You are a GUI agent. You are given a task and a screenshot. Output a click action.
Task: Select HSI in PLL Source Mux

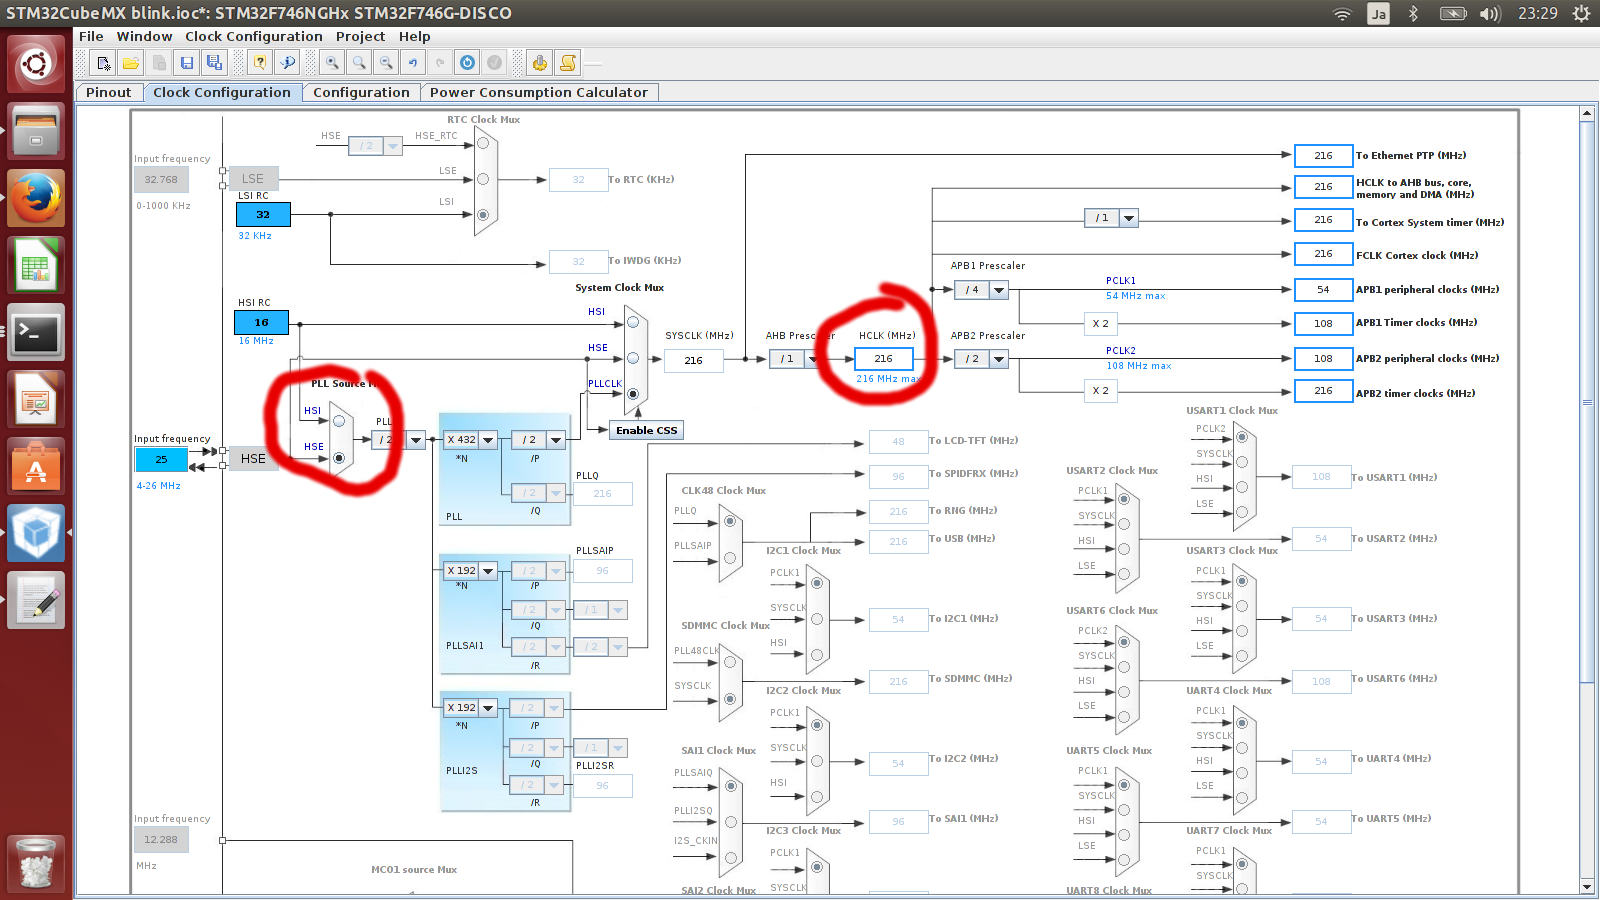tap(339, 421)
